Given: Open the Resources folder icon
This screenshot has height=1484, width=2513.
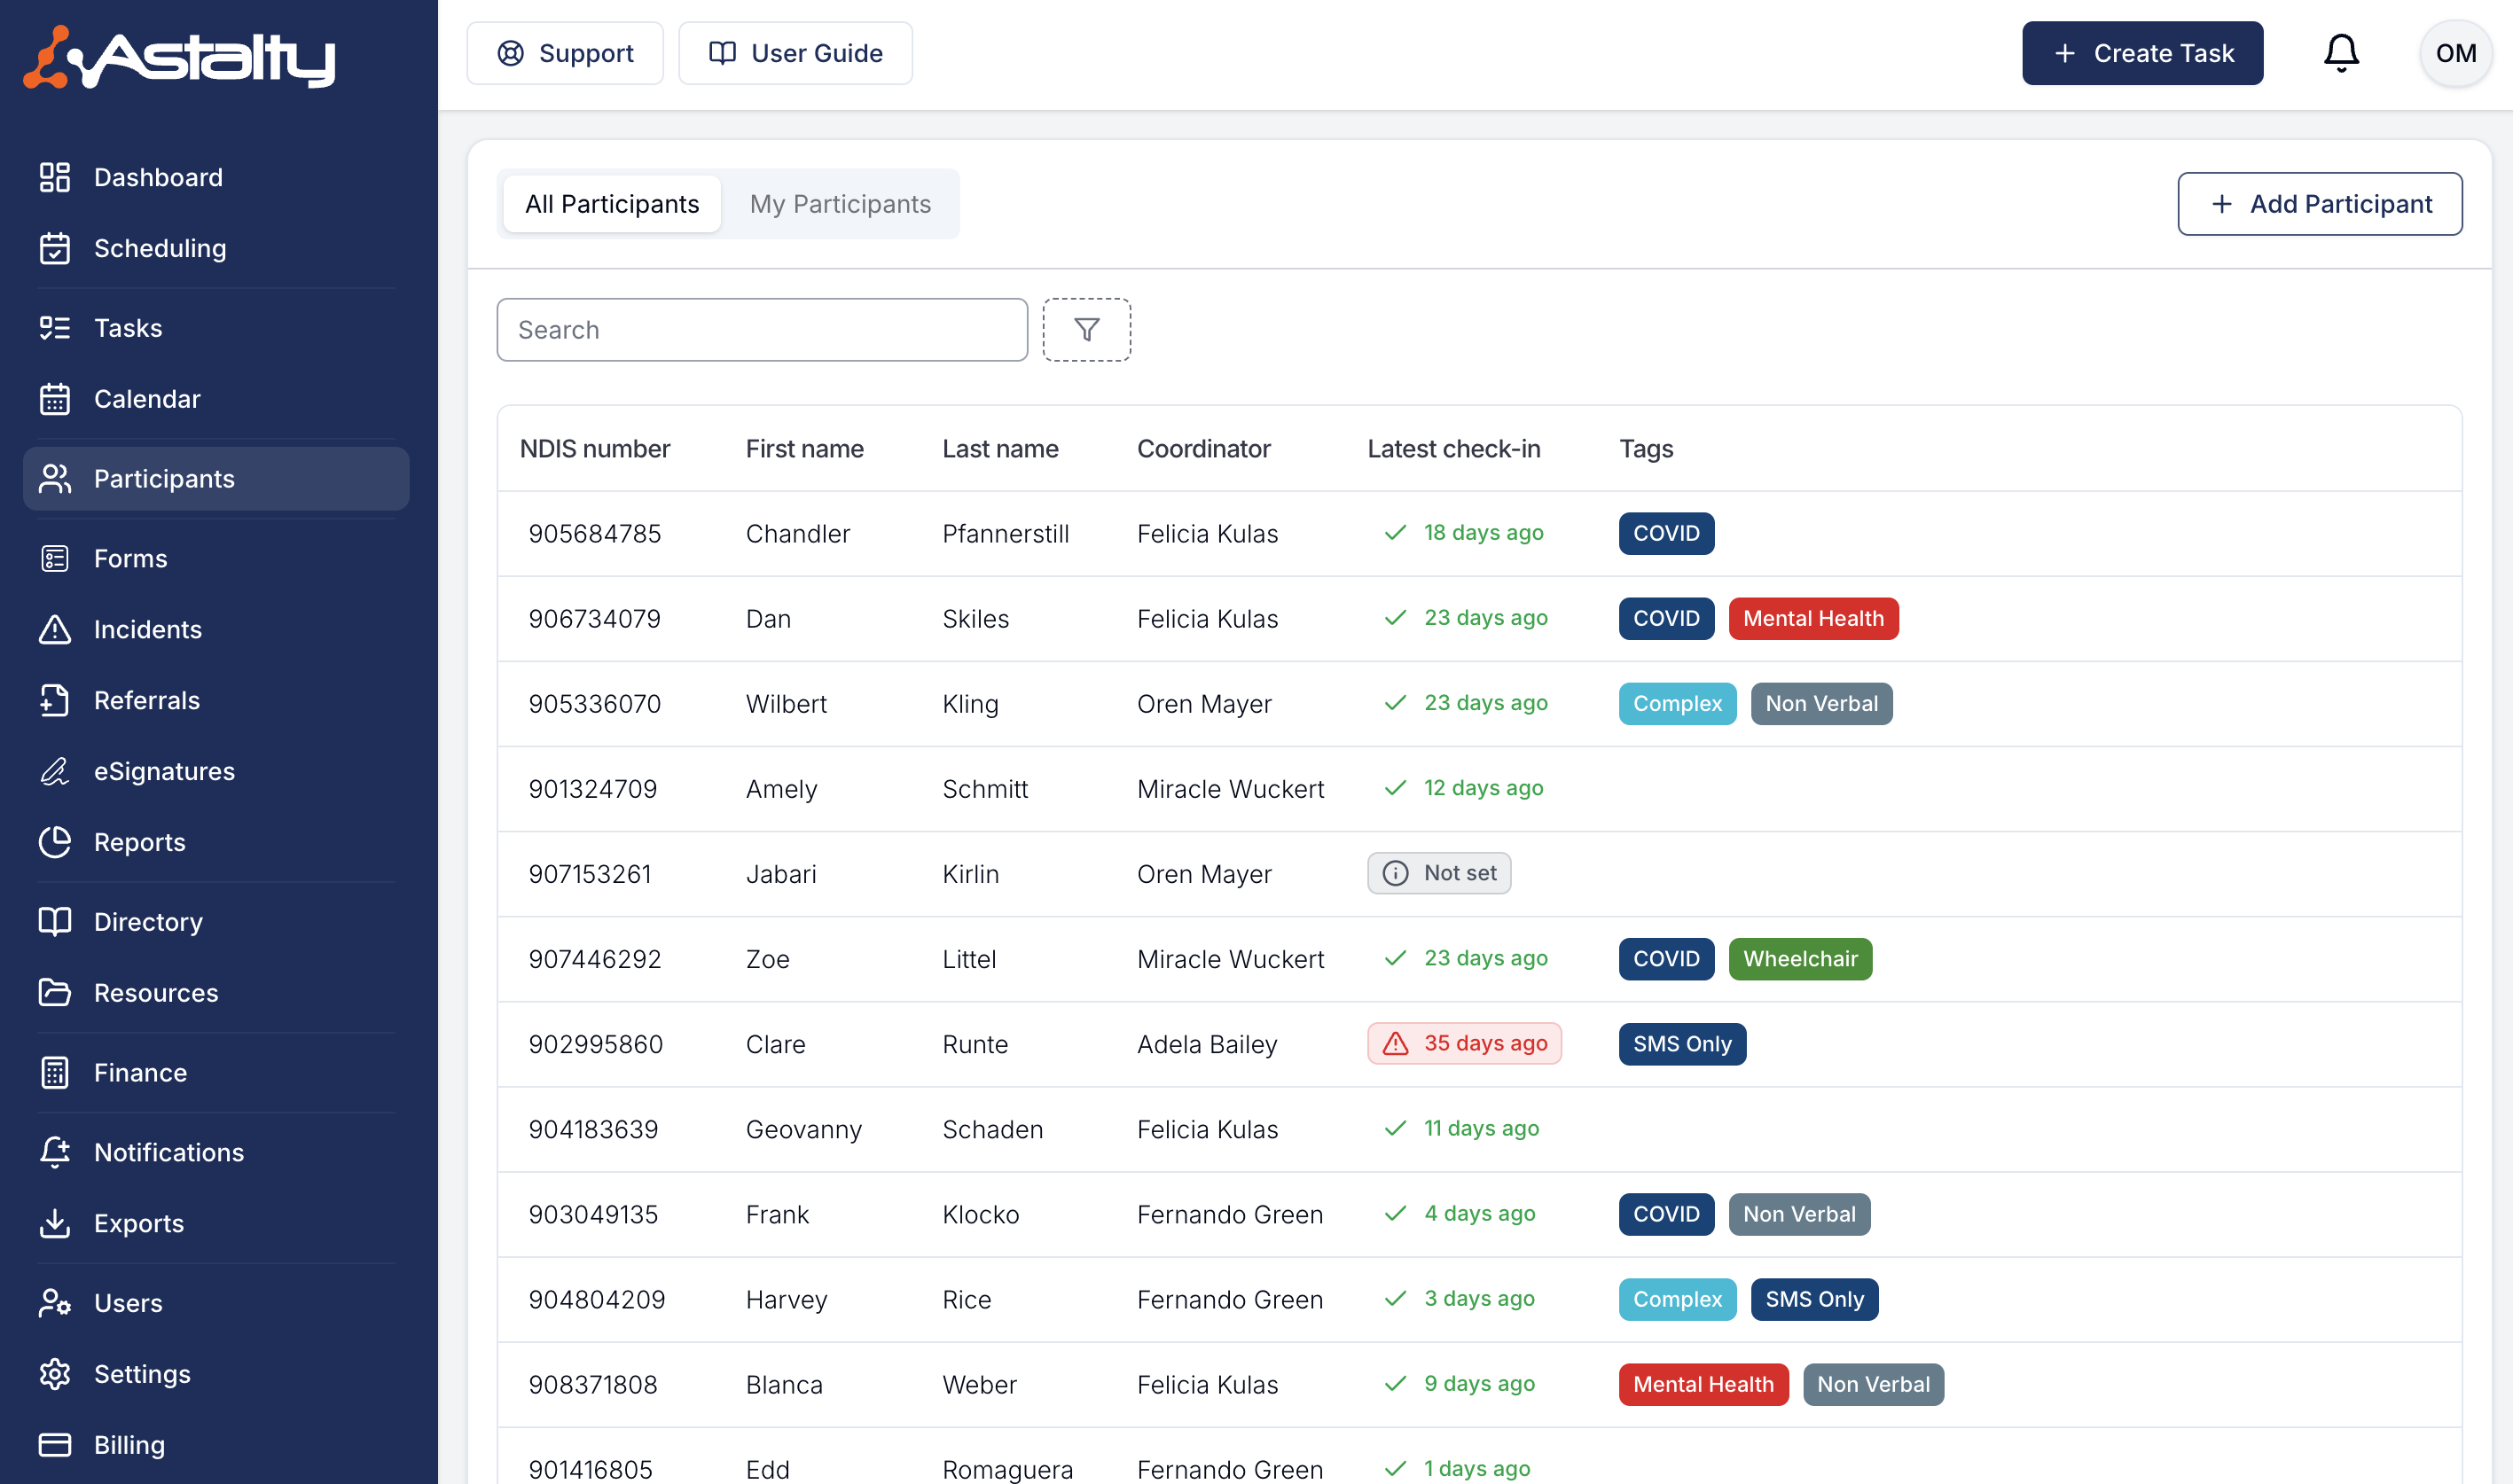Looking at the screenshot, I should click(x=54, y=992).
